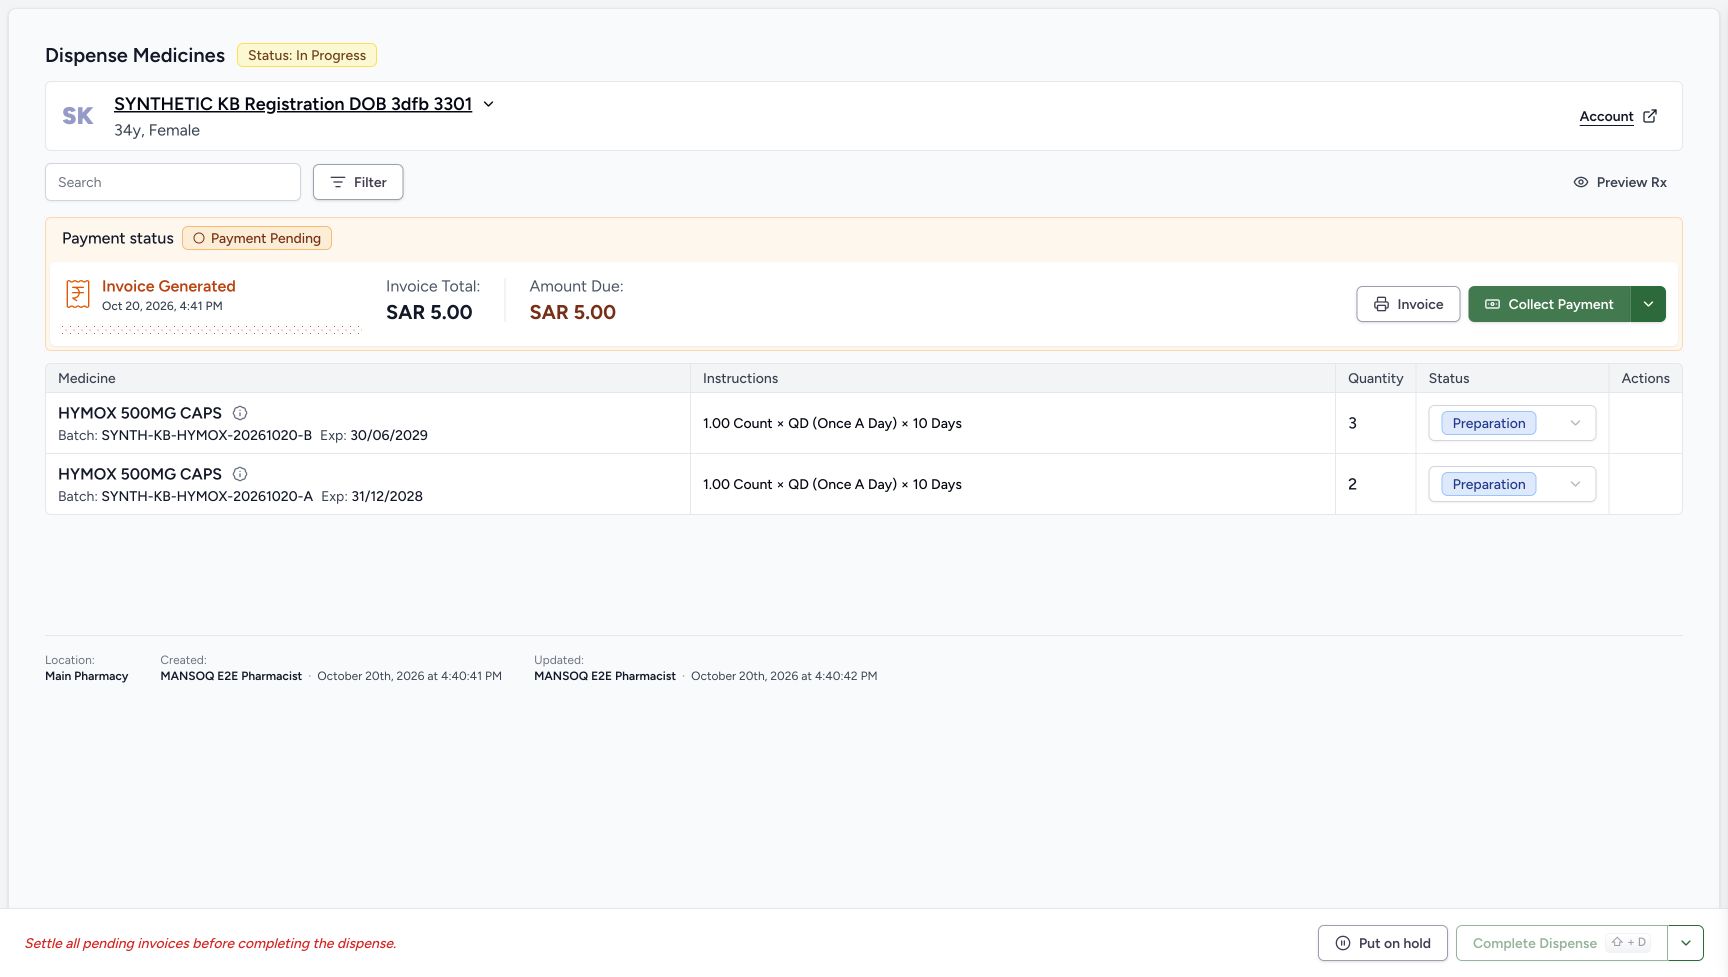Click expiry date 30/06/2029
Image resolution: width=1728 pixels, height=977 pixels.
tap(389, 435)
